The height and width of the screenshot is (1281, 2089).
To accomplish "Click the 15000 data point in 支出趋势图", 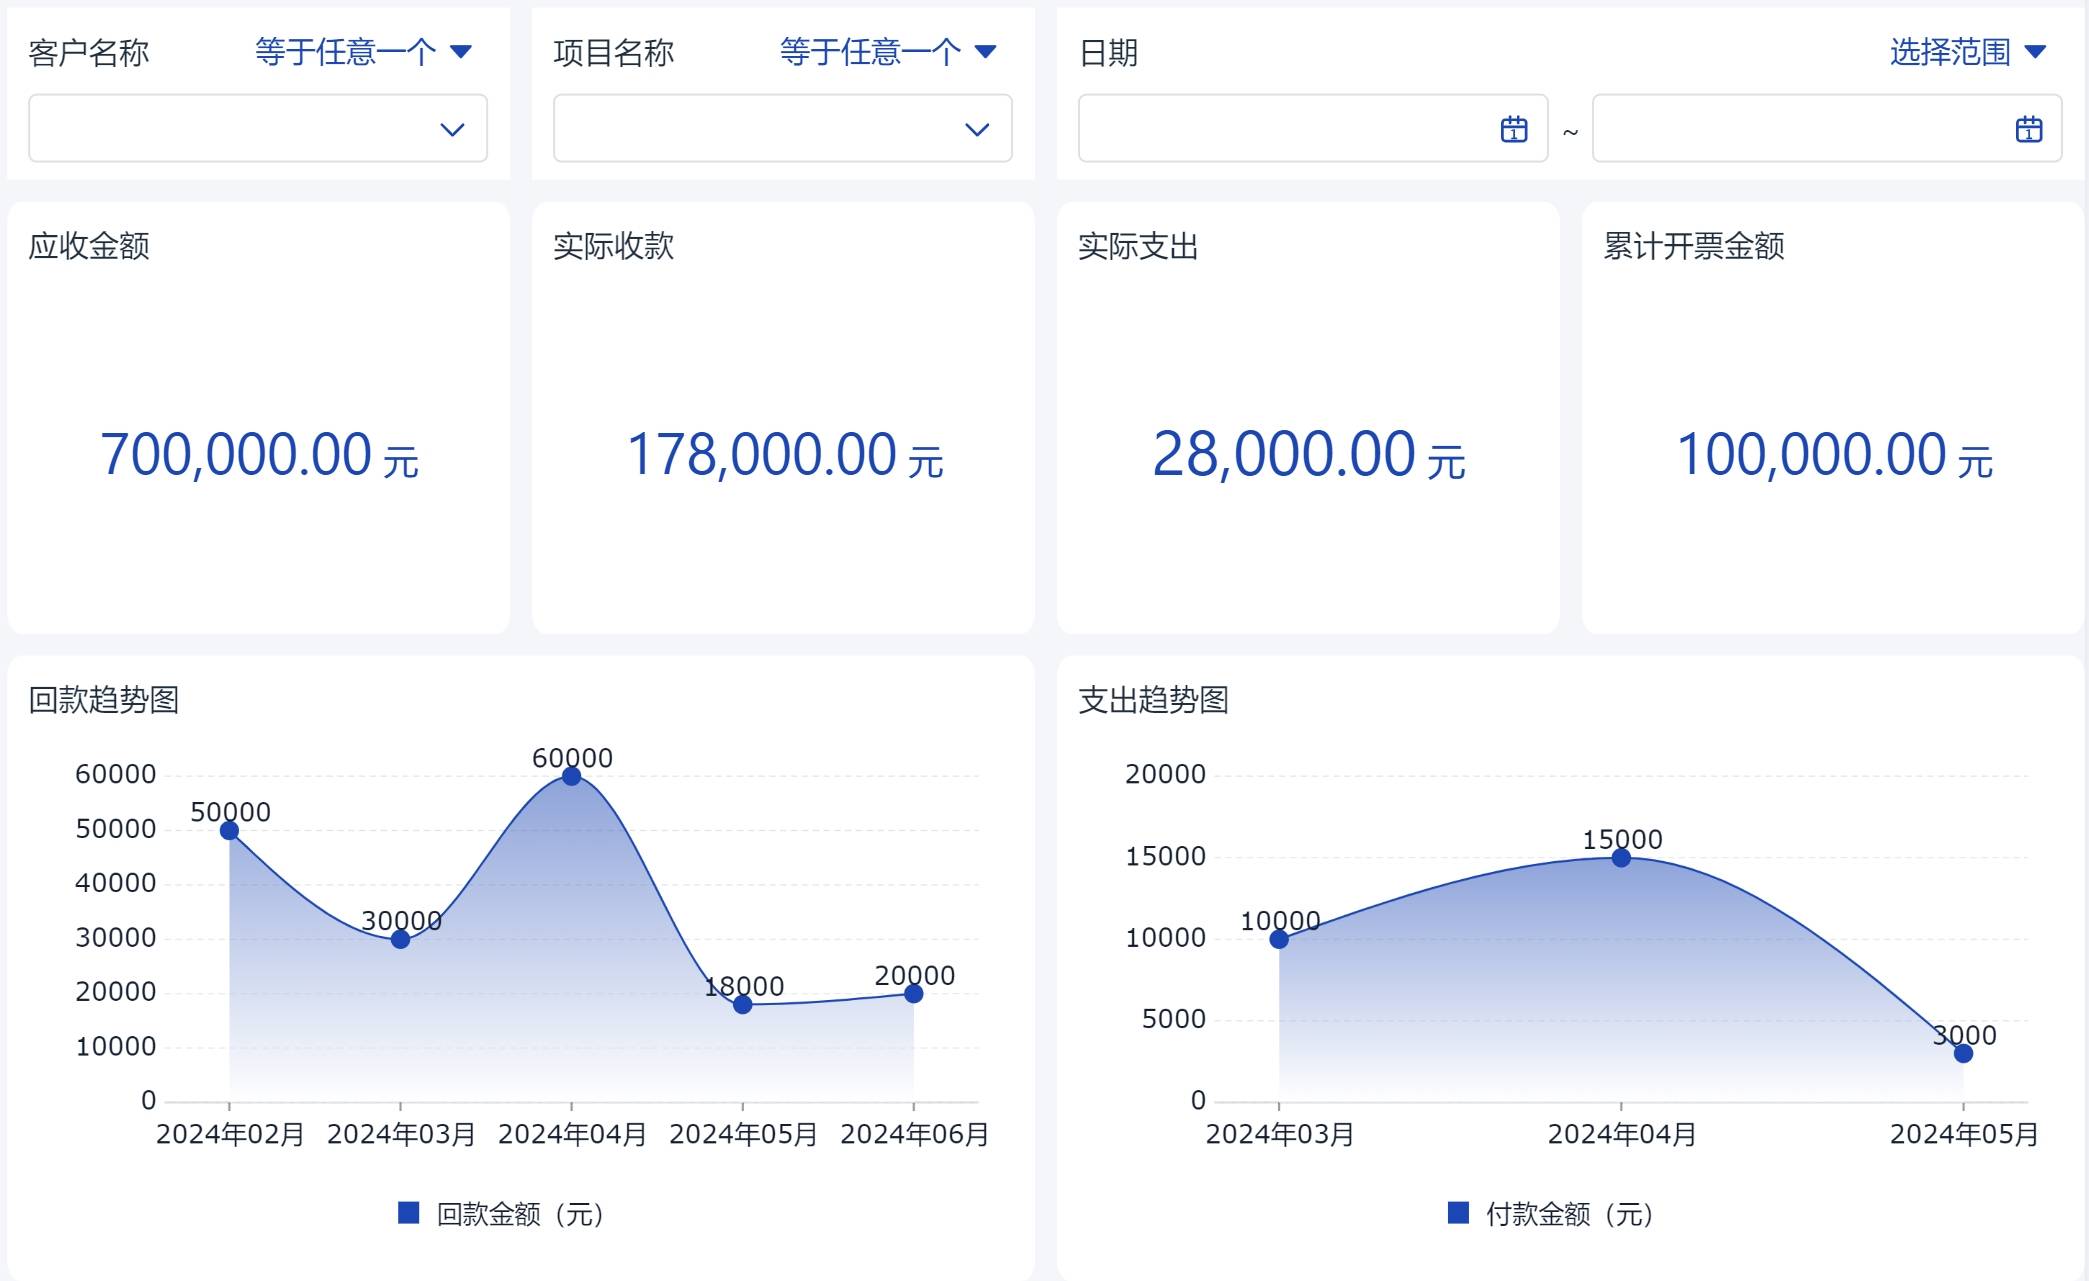I will tap(1621, 858).
